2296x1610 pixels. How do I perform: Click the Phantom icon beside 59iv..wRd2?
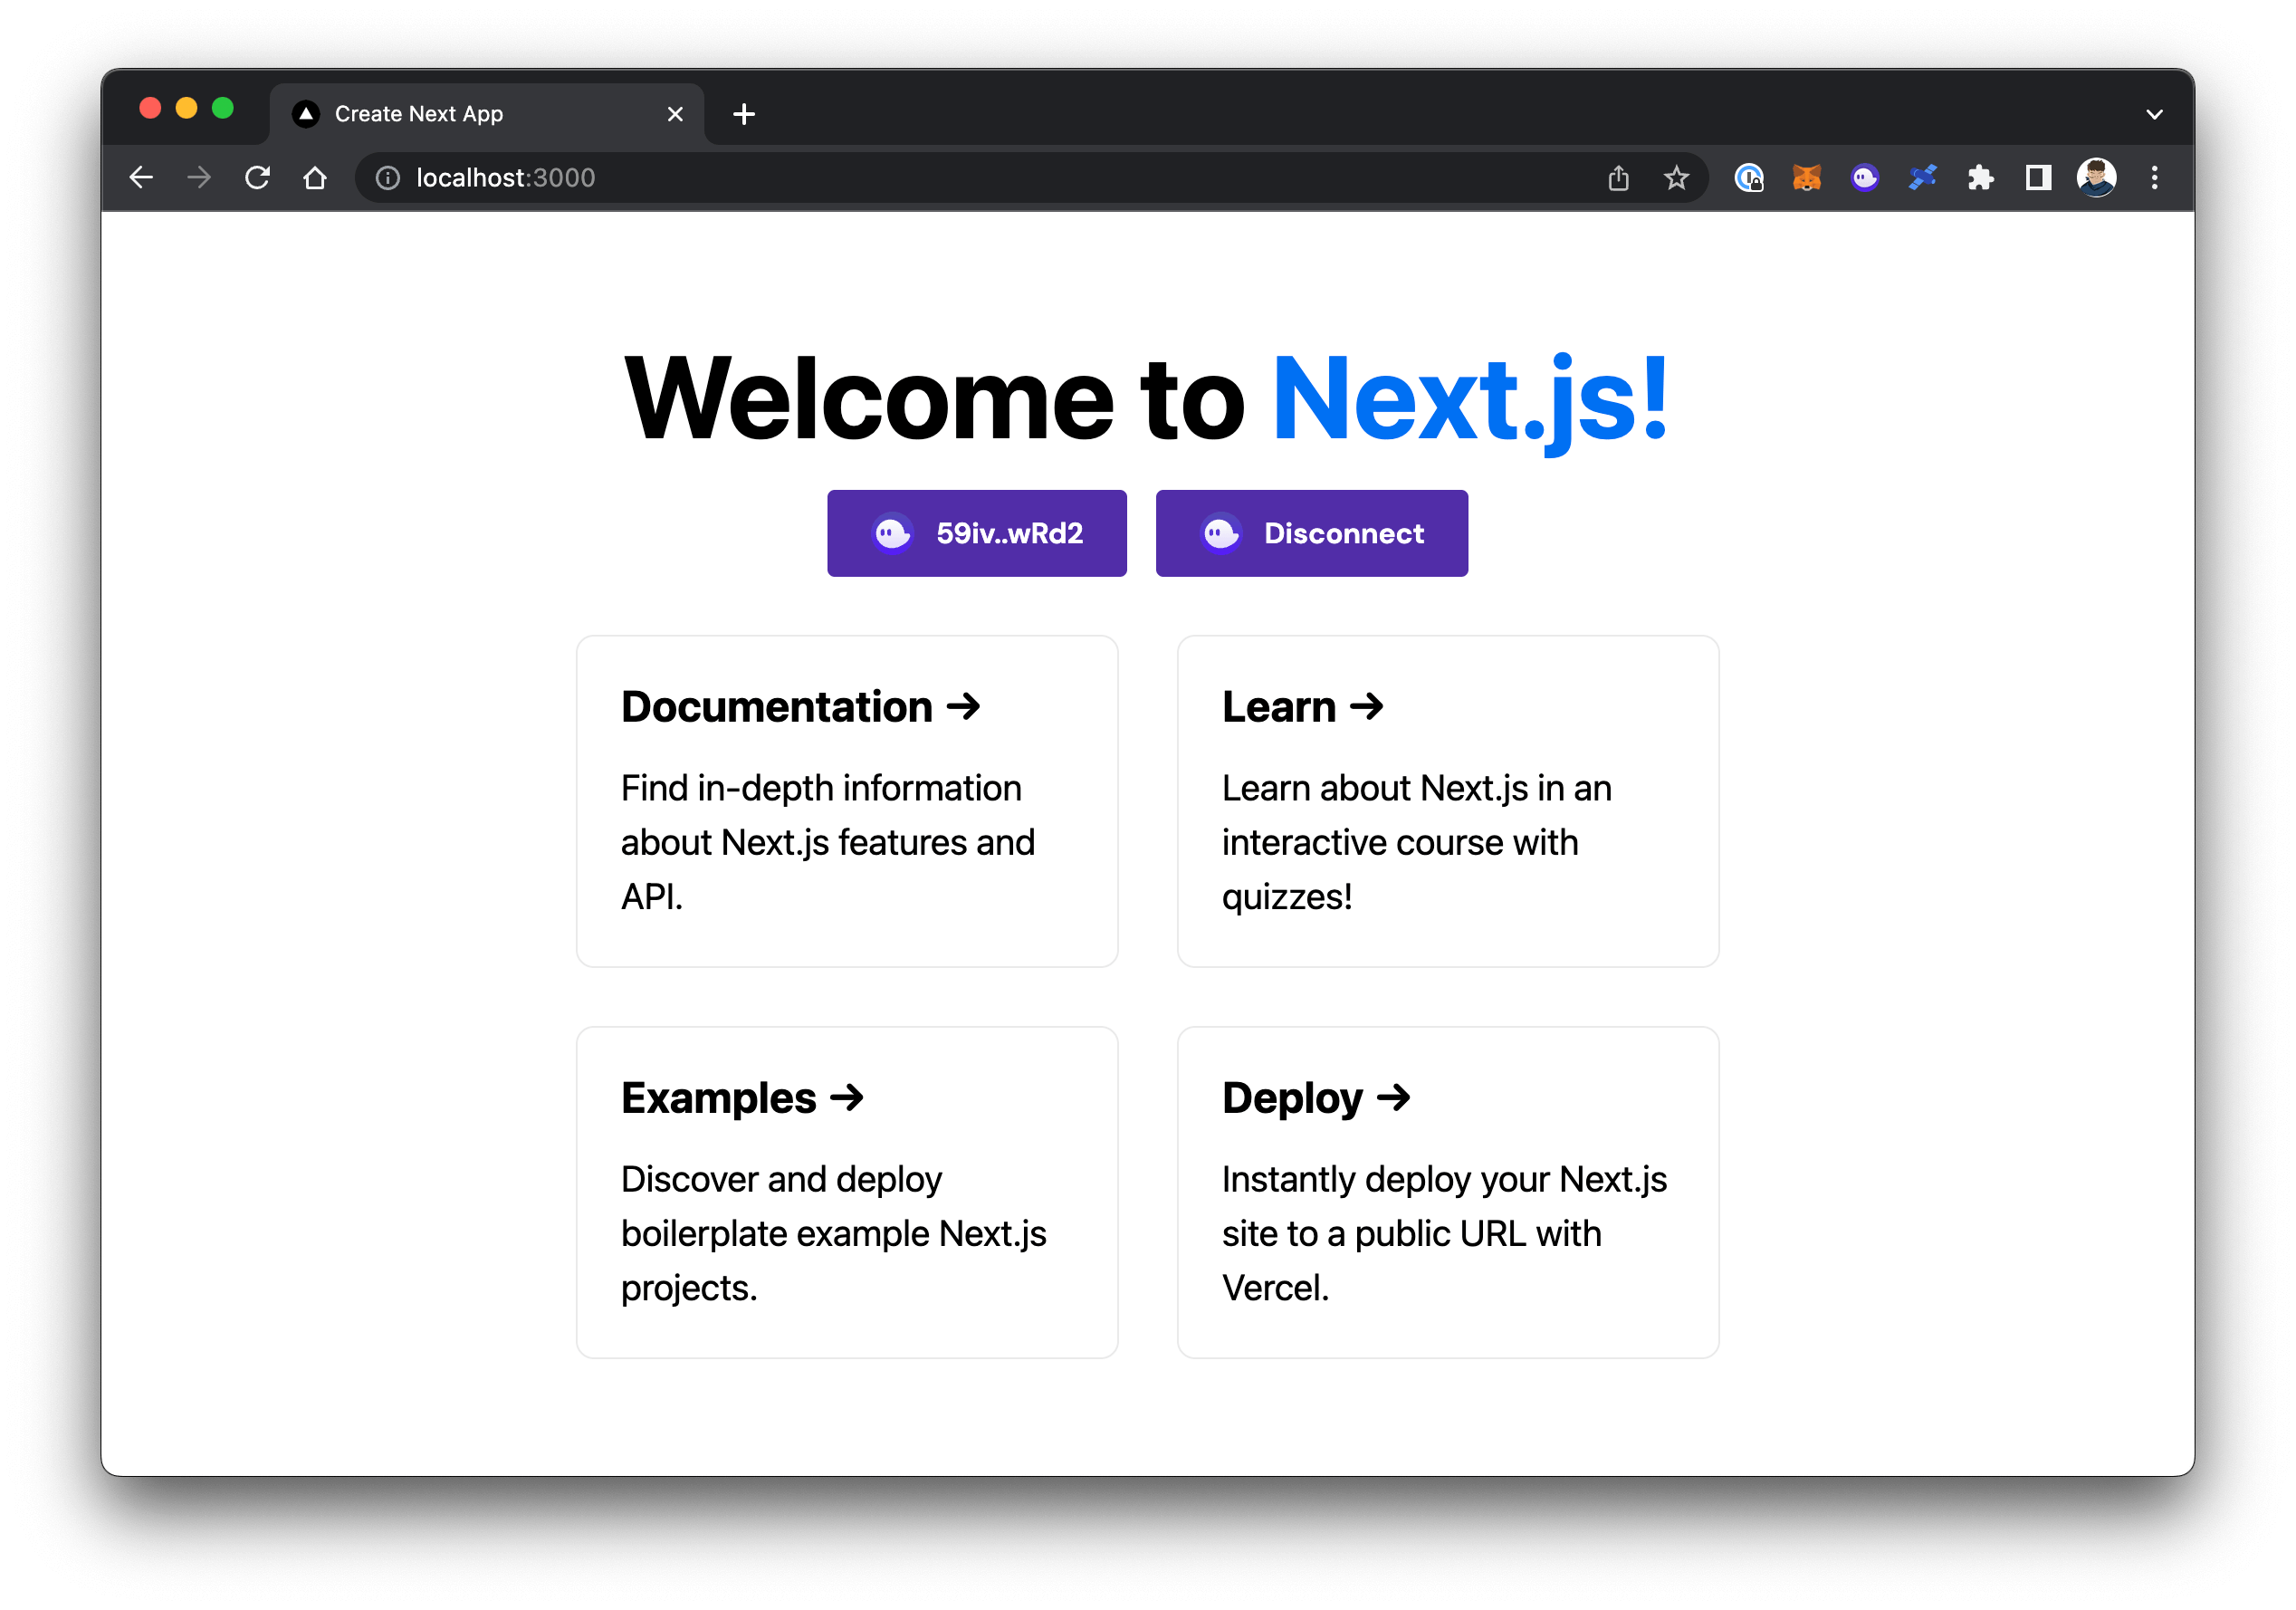point(893,533)
